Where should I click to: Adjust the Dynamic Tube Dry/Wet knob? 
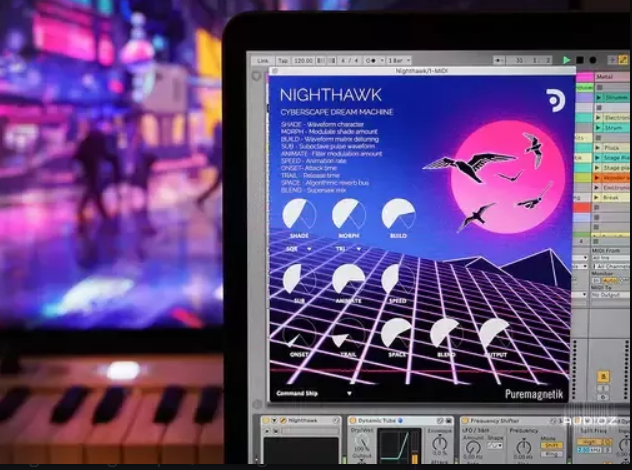(x=361, y=443)
